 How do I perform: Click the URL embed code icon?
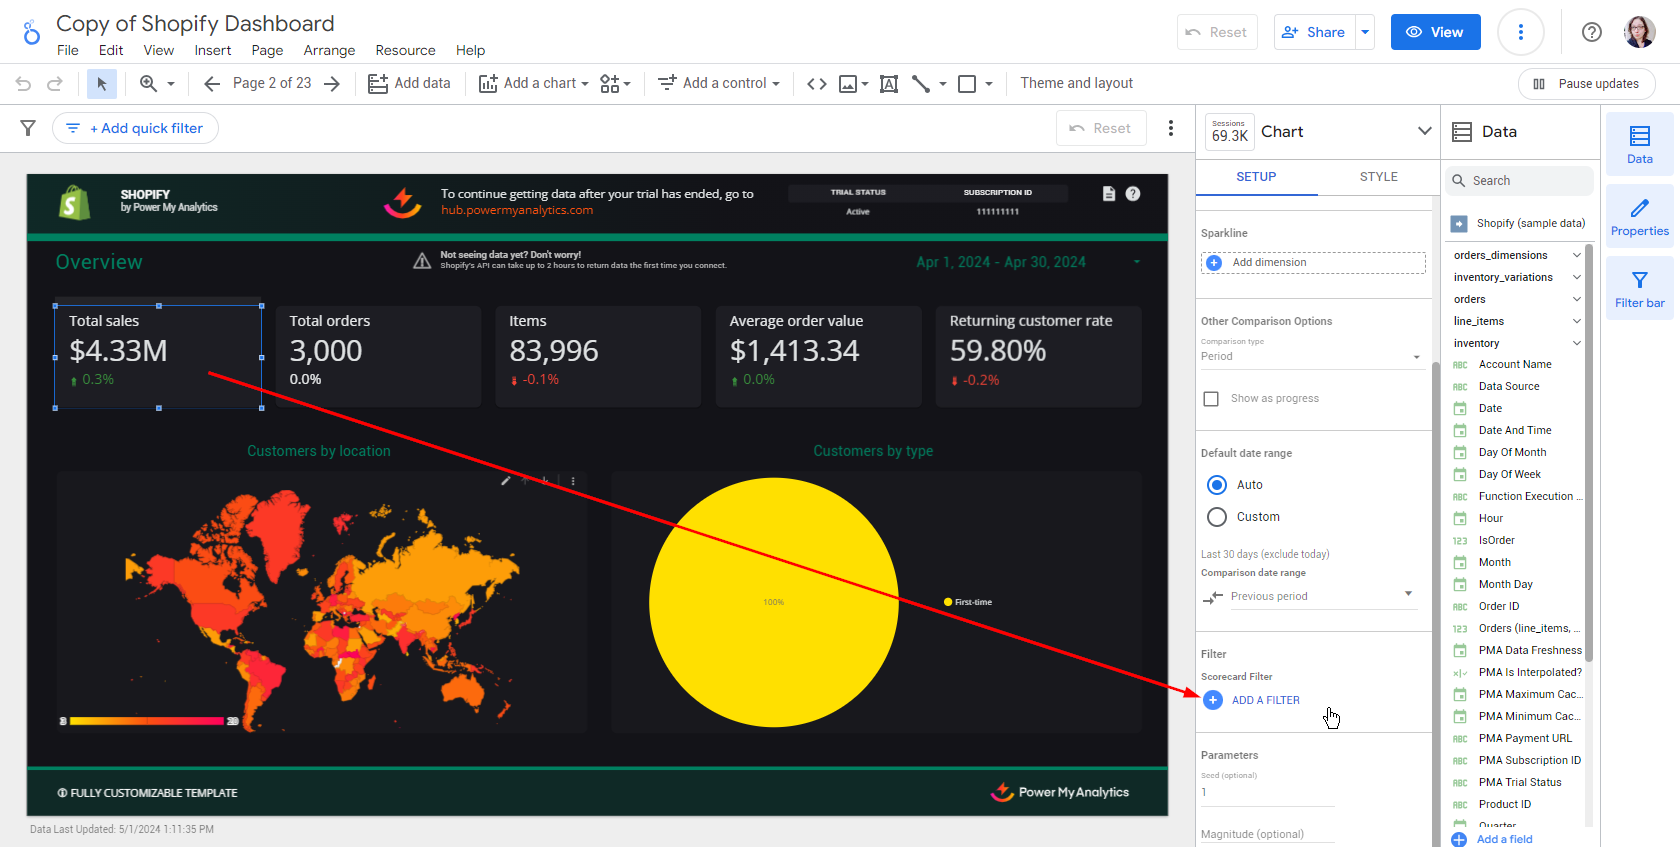816,84
